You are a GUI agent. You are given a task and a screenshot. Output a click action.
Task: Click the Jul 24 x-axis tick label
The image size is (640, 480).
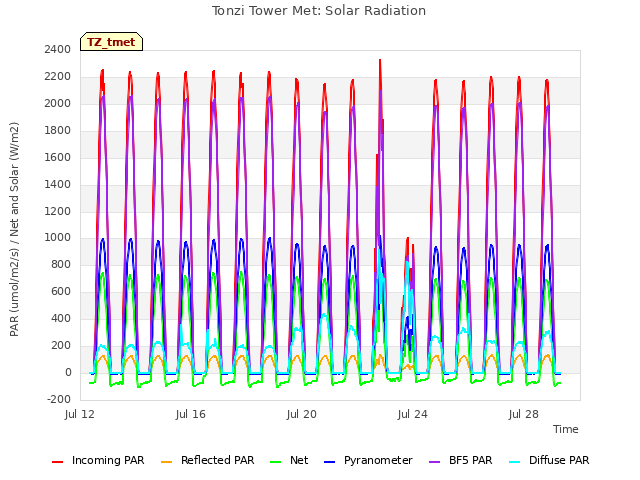[413, 414]
